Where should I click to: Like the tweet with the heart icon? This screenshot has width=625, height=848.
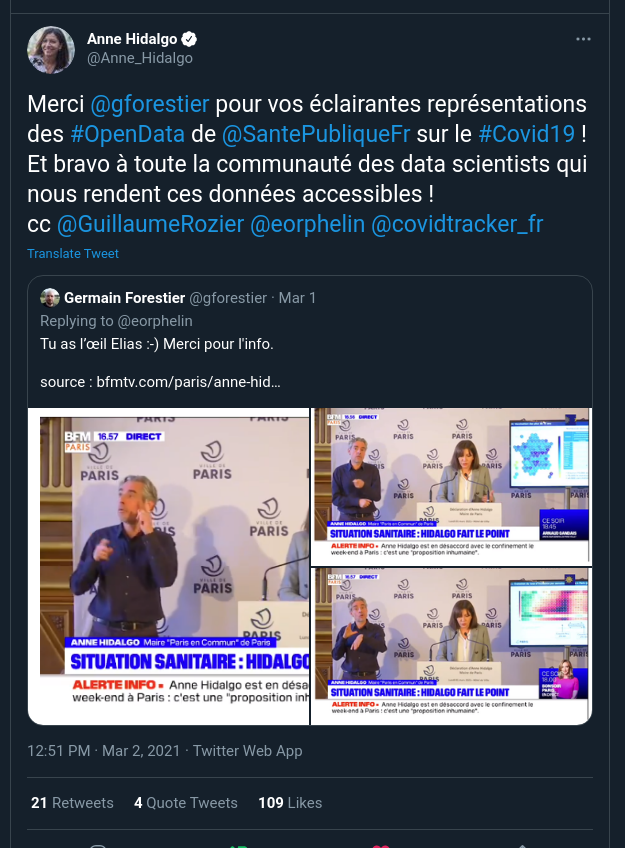click(380, 845)
